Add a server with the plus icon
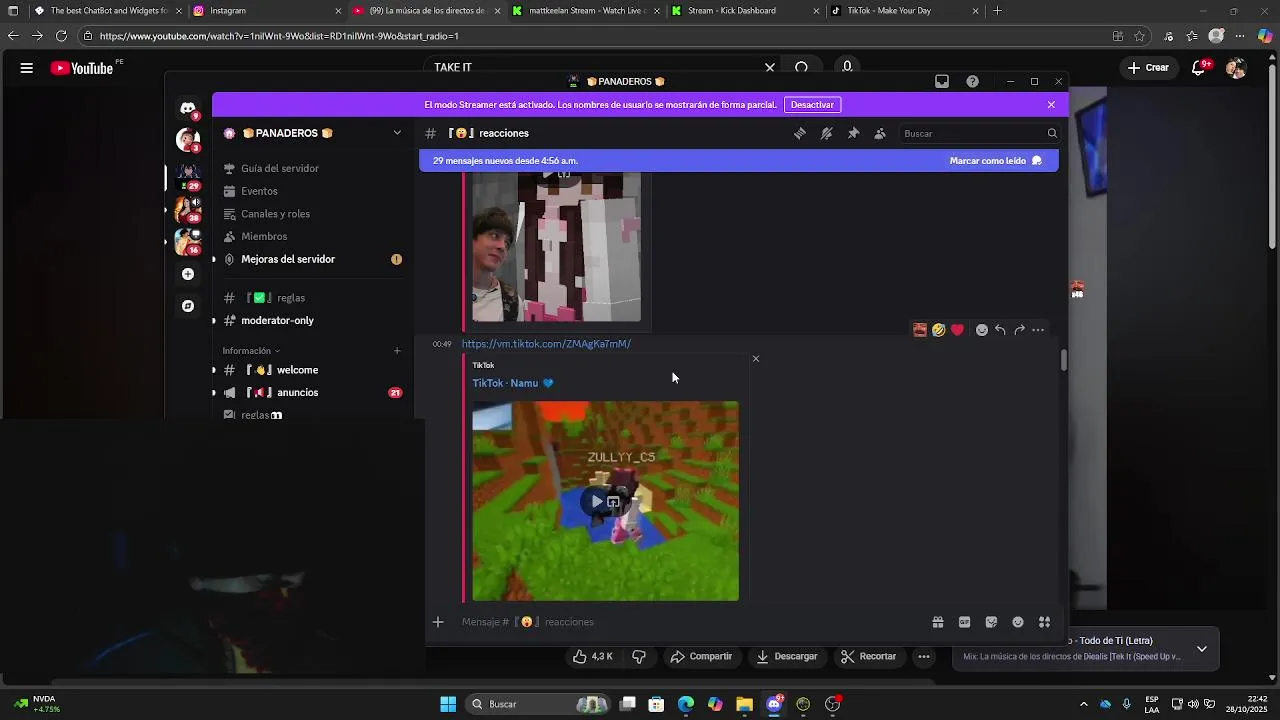 (188, 274)
